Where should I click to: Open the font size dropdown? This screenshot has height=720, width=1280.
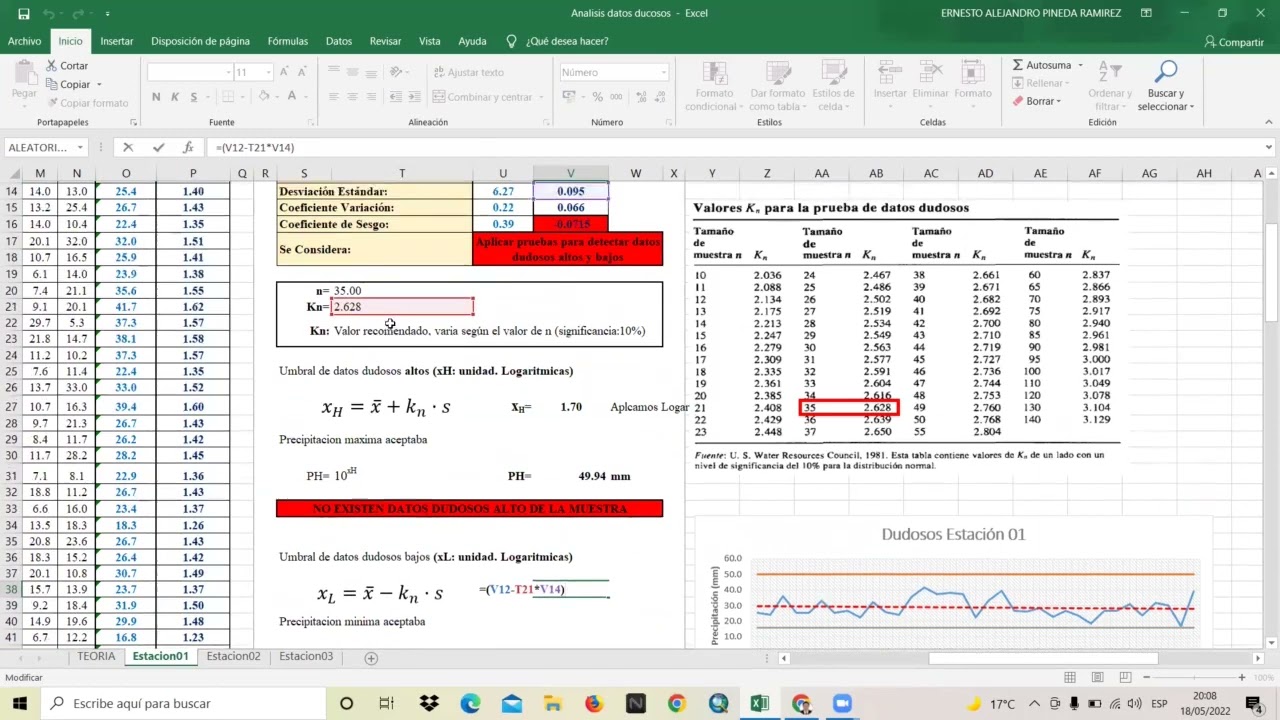[x=268, y=72]
